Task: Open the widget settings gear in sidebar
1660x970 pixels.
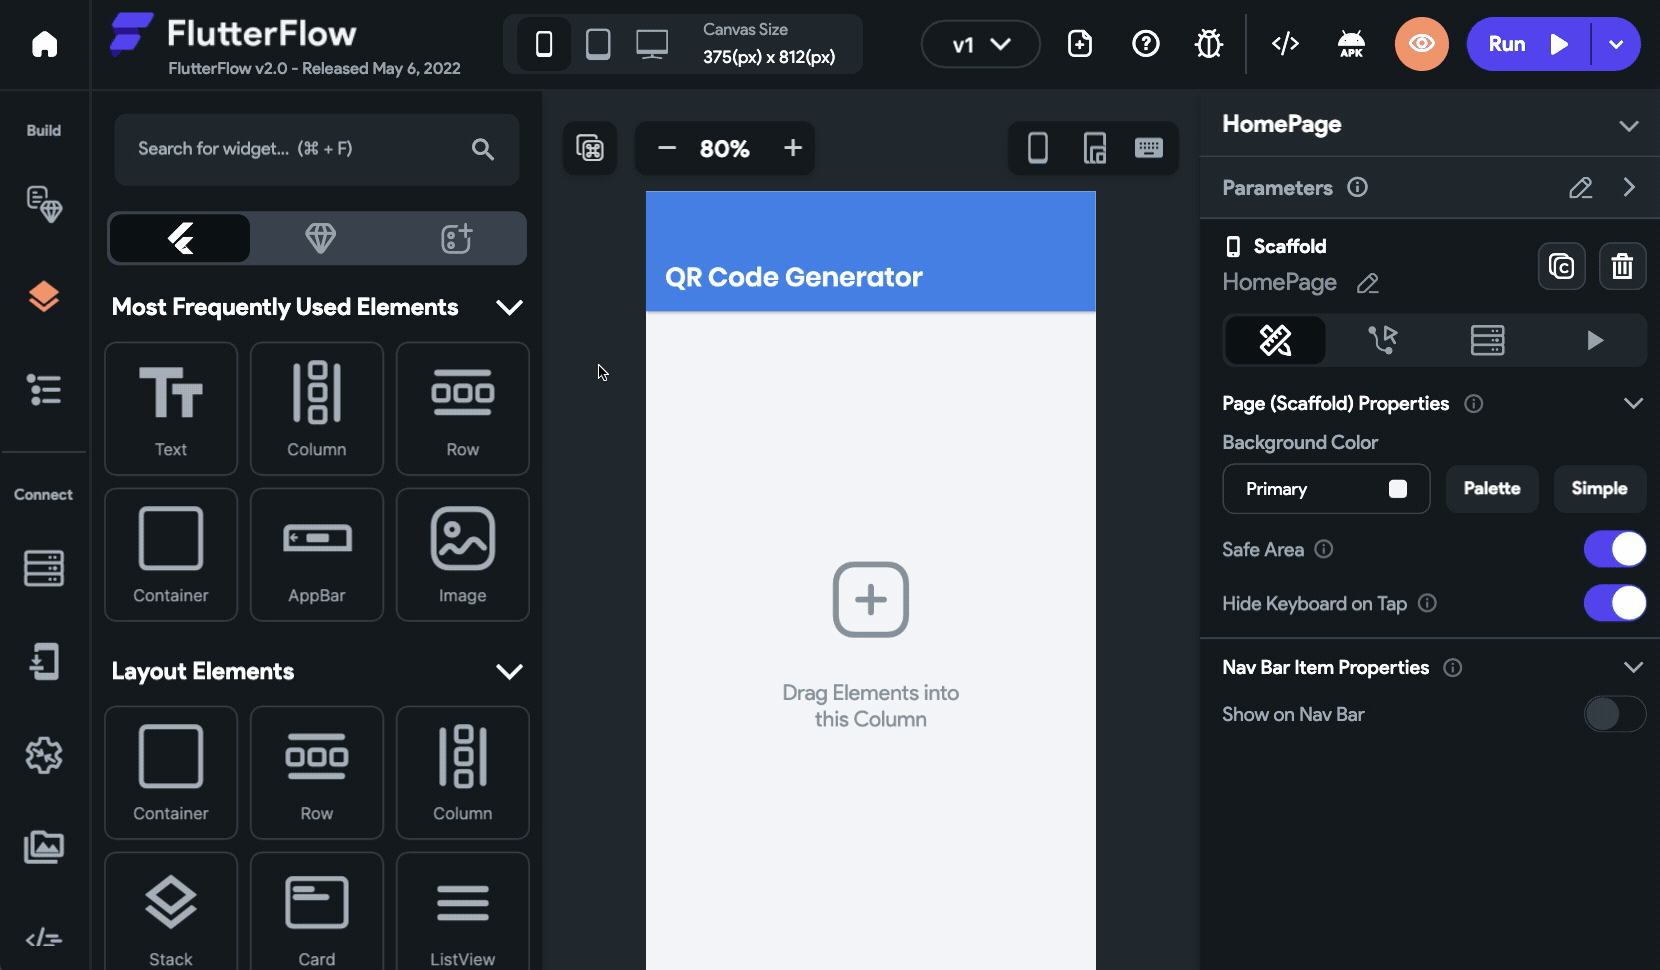Action: (44, 757)
